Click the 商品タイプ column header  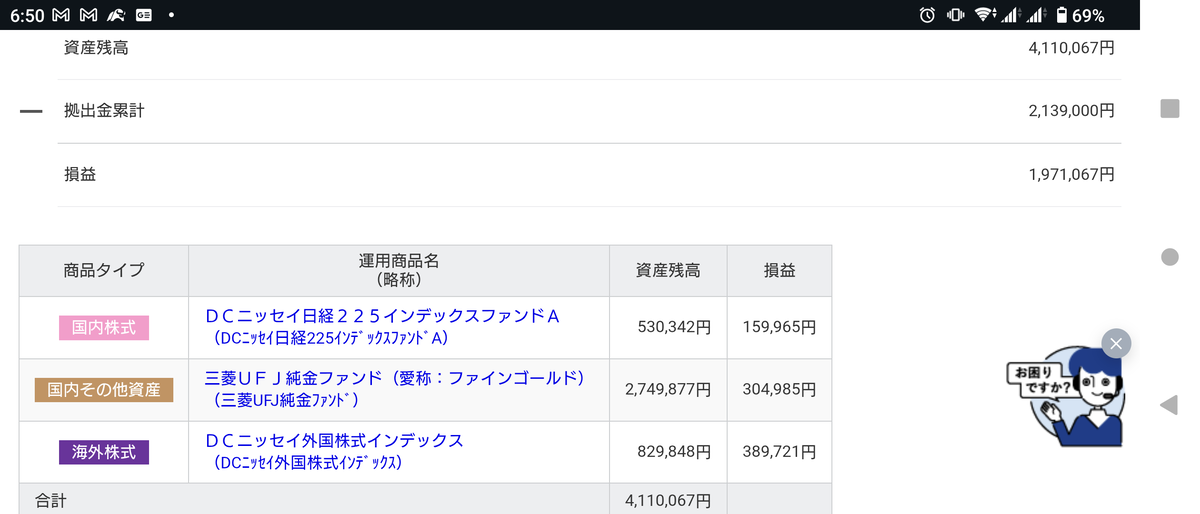coord(104,270)
